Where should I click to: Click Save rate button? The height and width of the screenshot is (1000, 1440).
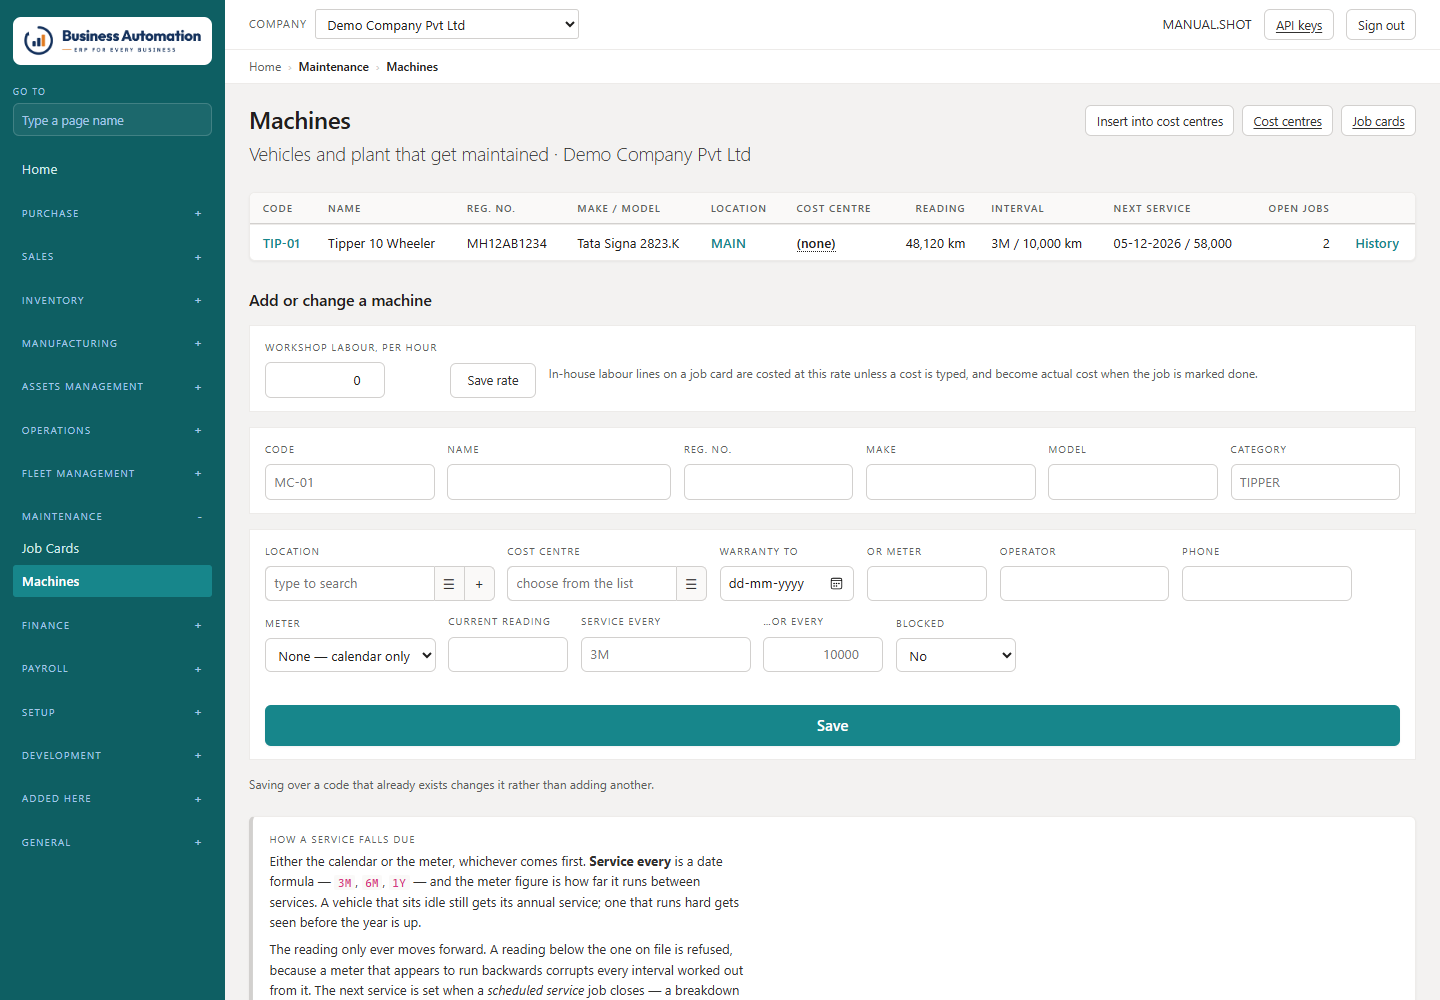point(493,381)
